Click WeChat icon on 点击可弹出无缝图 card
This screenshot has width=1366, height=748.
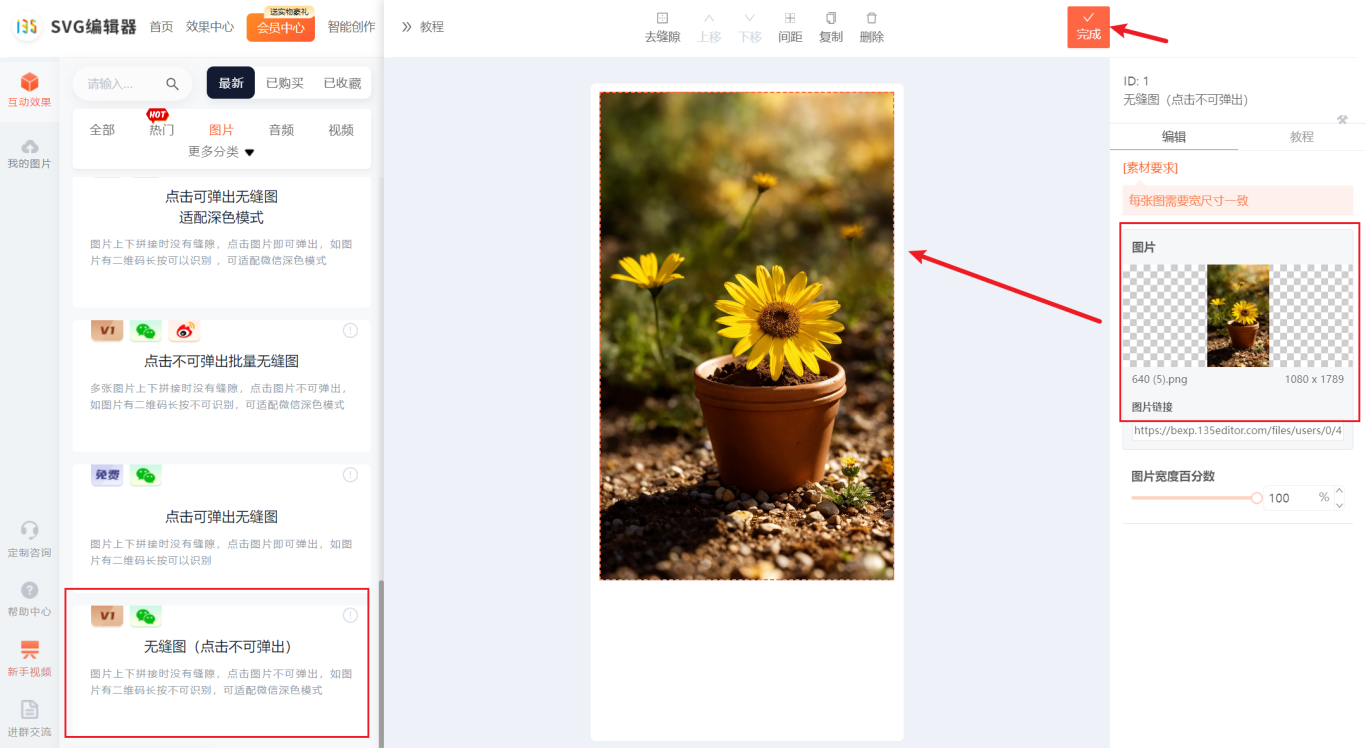[146, 475]
